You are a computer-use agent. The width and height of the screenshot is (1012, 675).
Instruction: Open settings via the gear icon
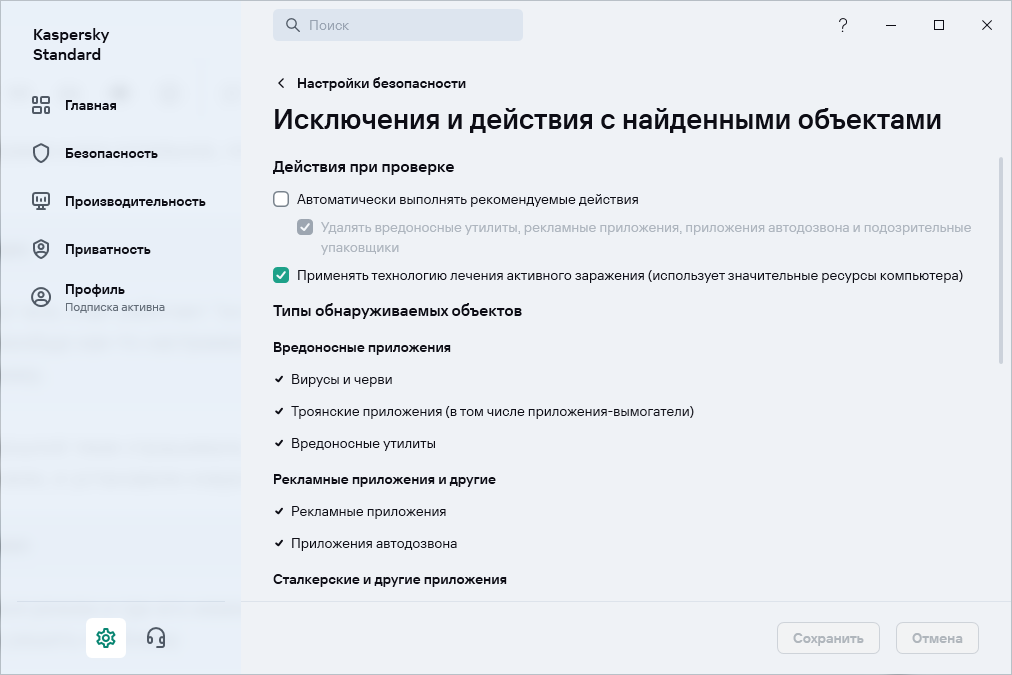[106, 638]
